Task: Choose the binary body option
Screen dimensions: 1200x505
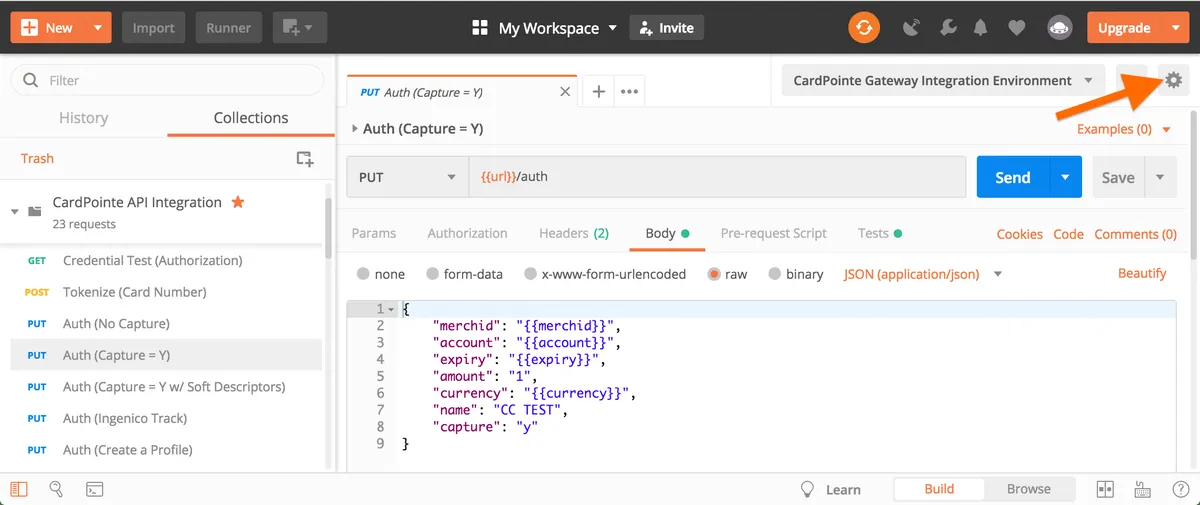Action: 775,274
